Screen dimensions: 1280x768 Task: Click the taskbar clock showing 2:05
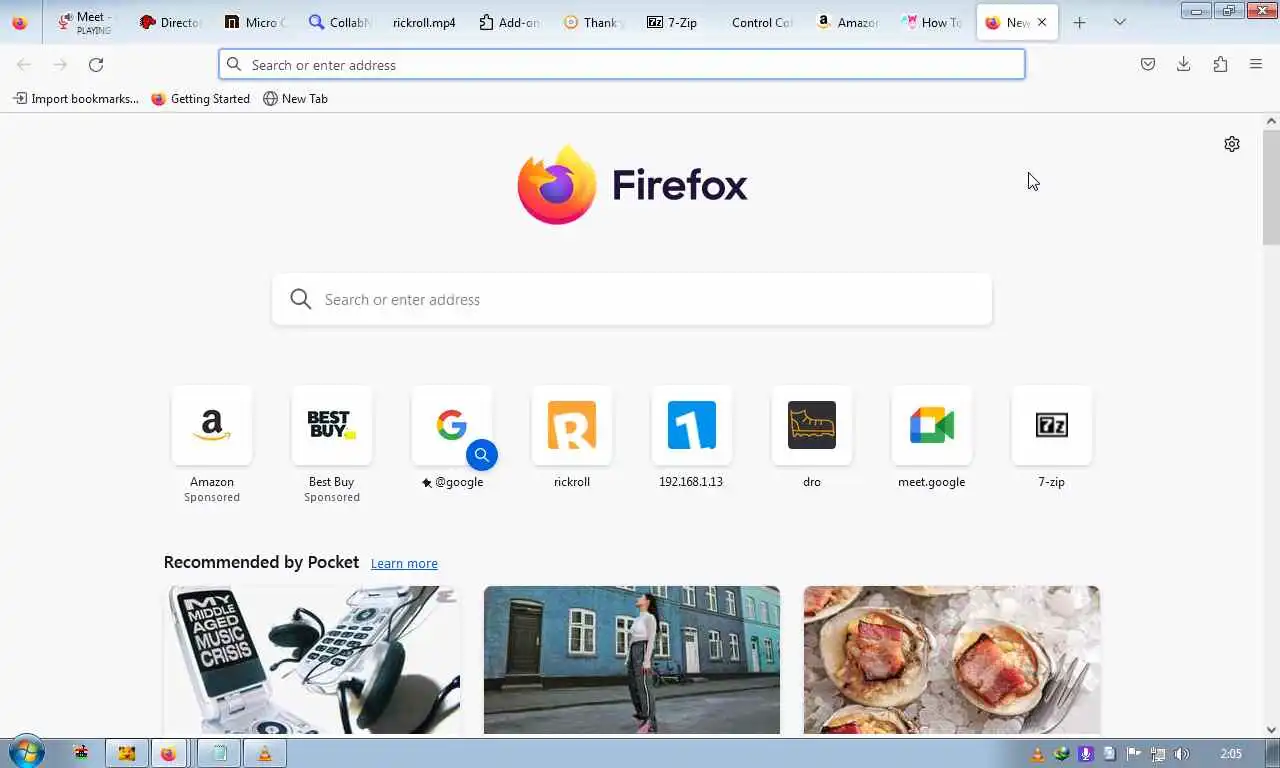(x=1231, y=754)
